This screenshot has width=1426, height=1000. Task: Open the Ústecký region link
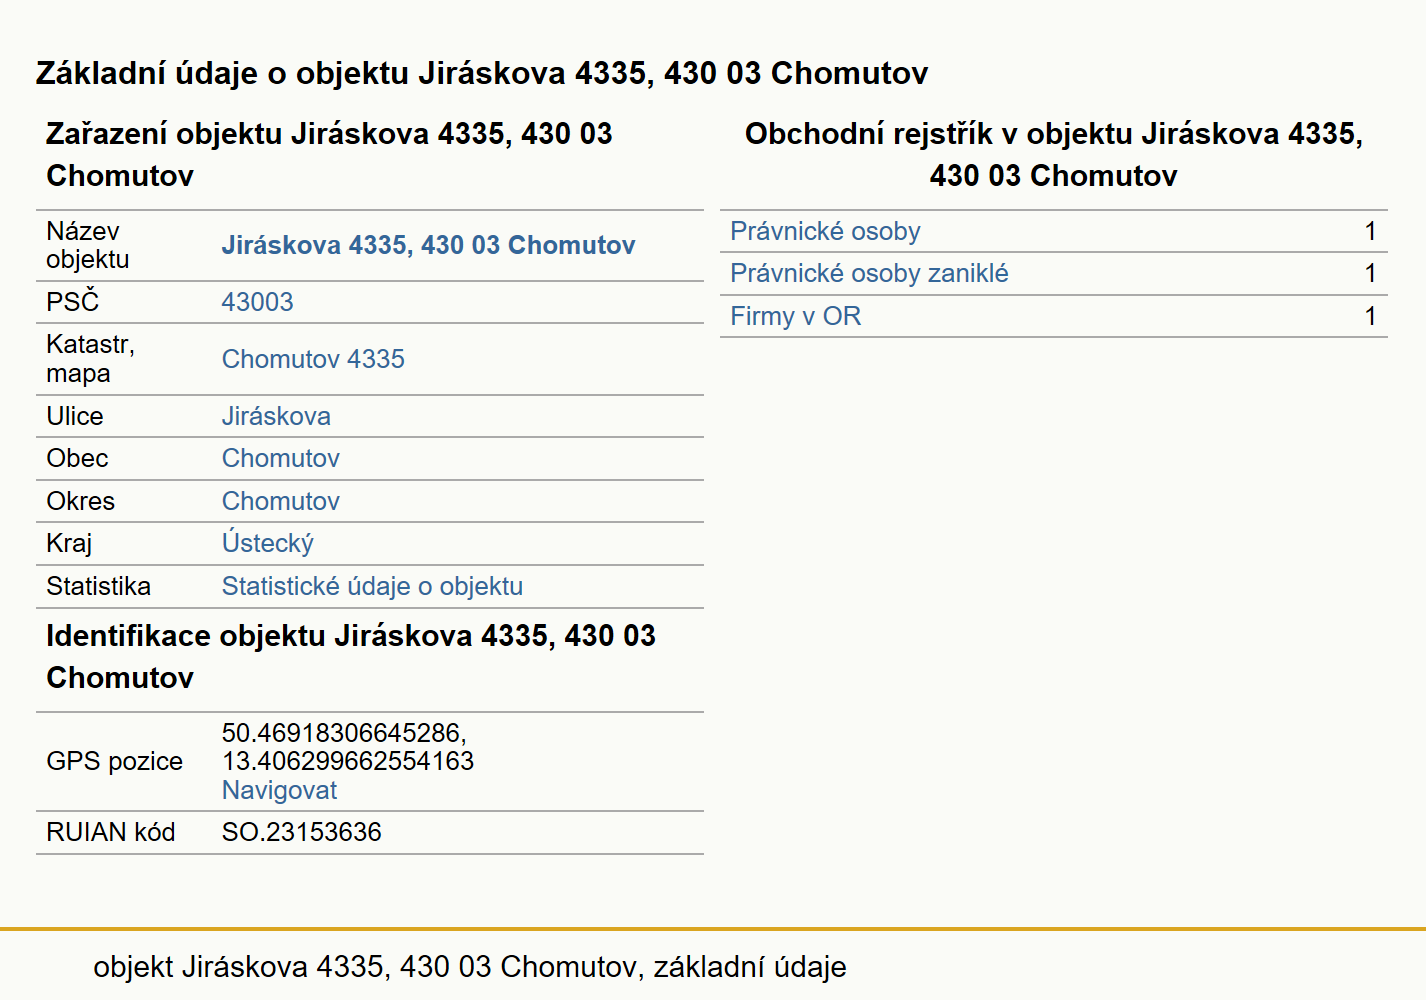pyautogui.click(x=268, y=543)
